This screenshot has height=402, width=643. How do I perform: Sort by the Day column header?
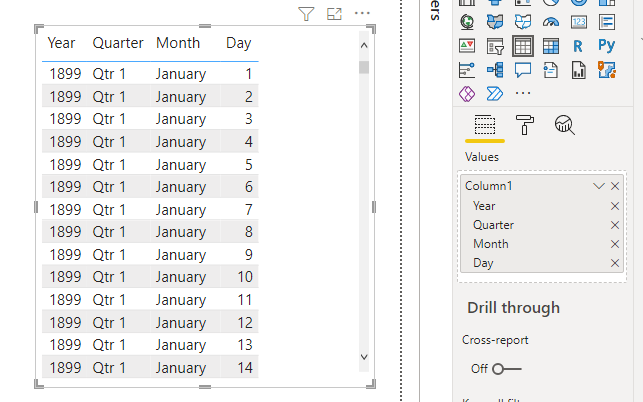[x=239, y=43]
